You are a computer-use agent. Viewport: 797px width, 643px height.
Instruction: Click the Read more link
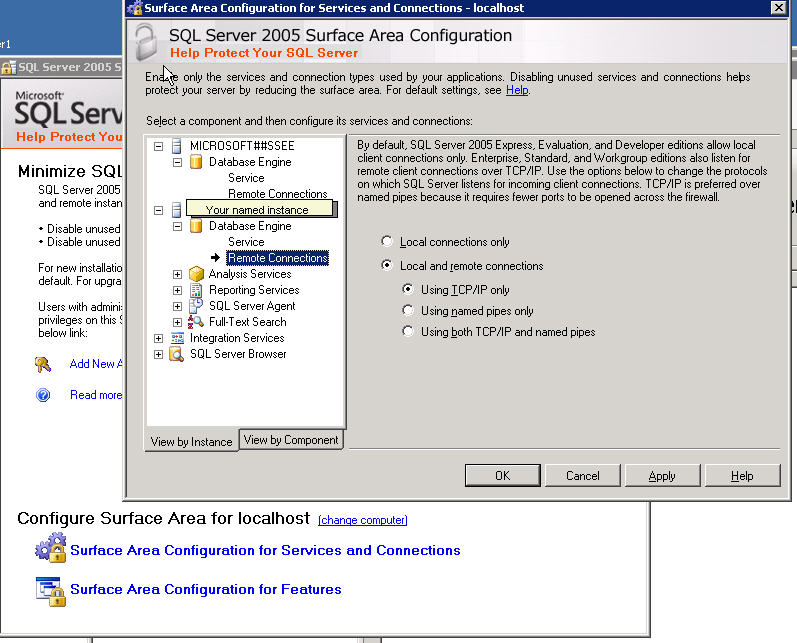(96, 395)
